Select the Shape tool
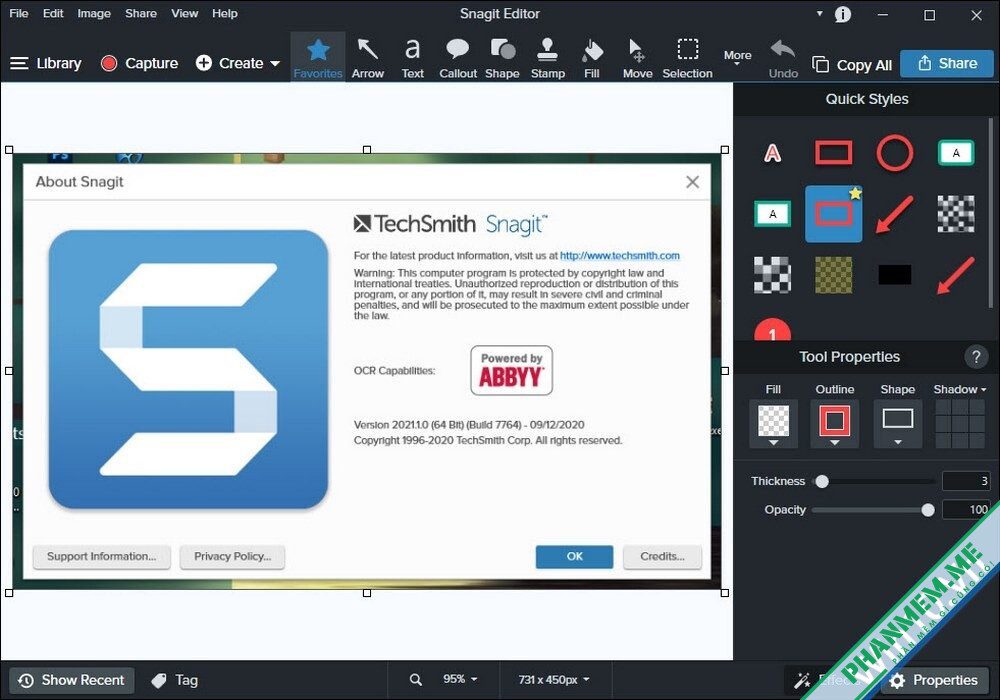1000x700 pixels. pos(503,57)
